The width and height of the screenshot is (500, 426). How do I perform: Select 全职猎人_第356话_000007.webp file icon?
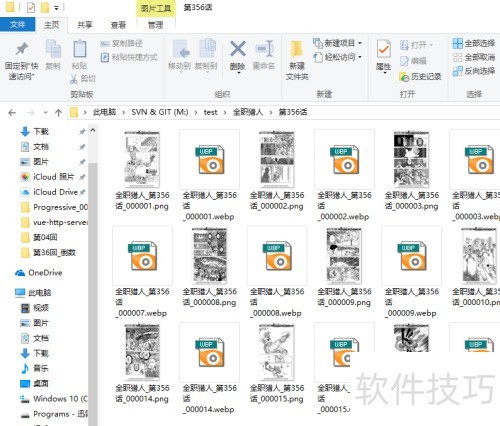(142, 256)
